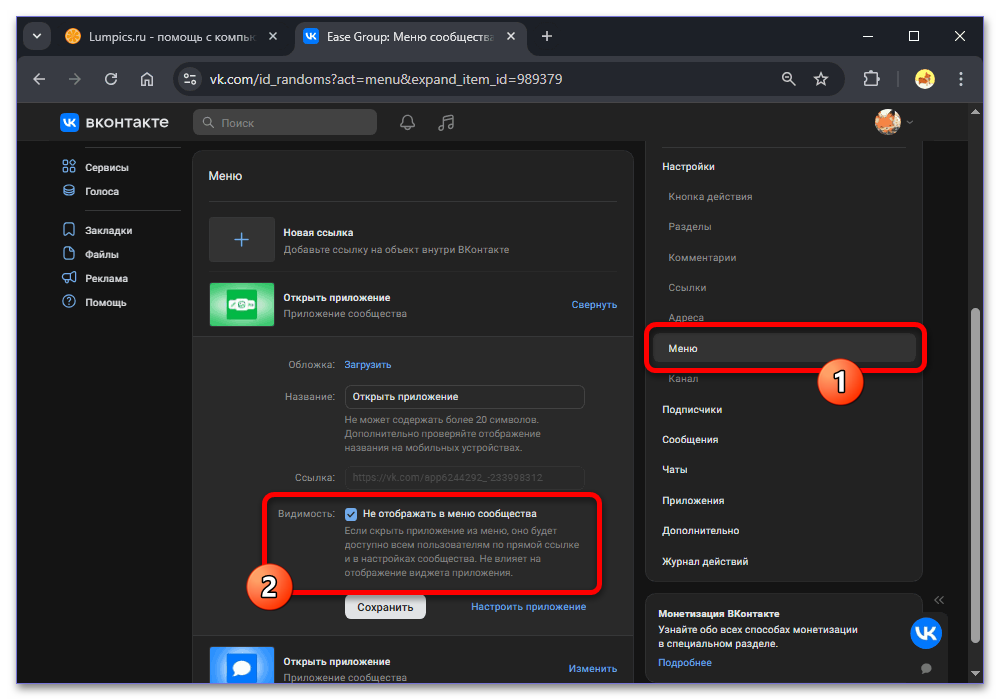Click the blue chat app thumbnail
The height and width of the screenshot is (700, 1000).
tap(242, 666)
